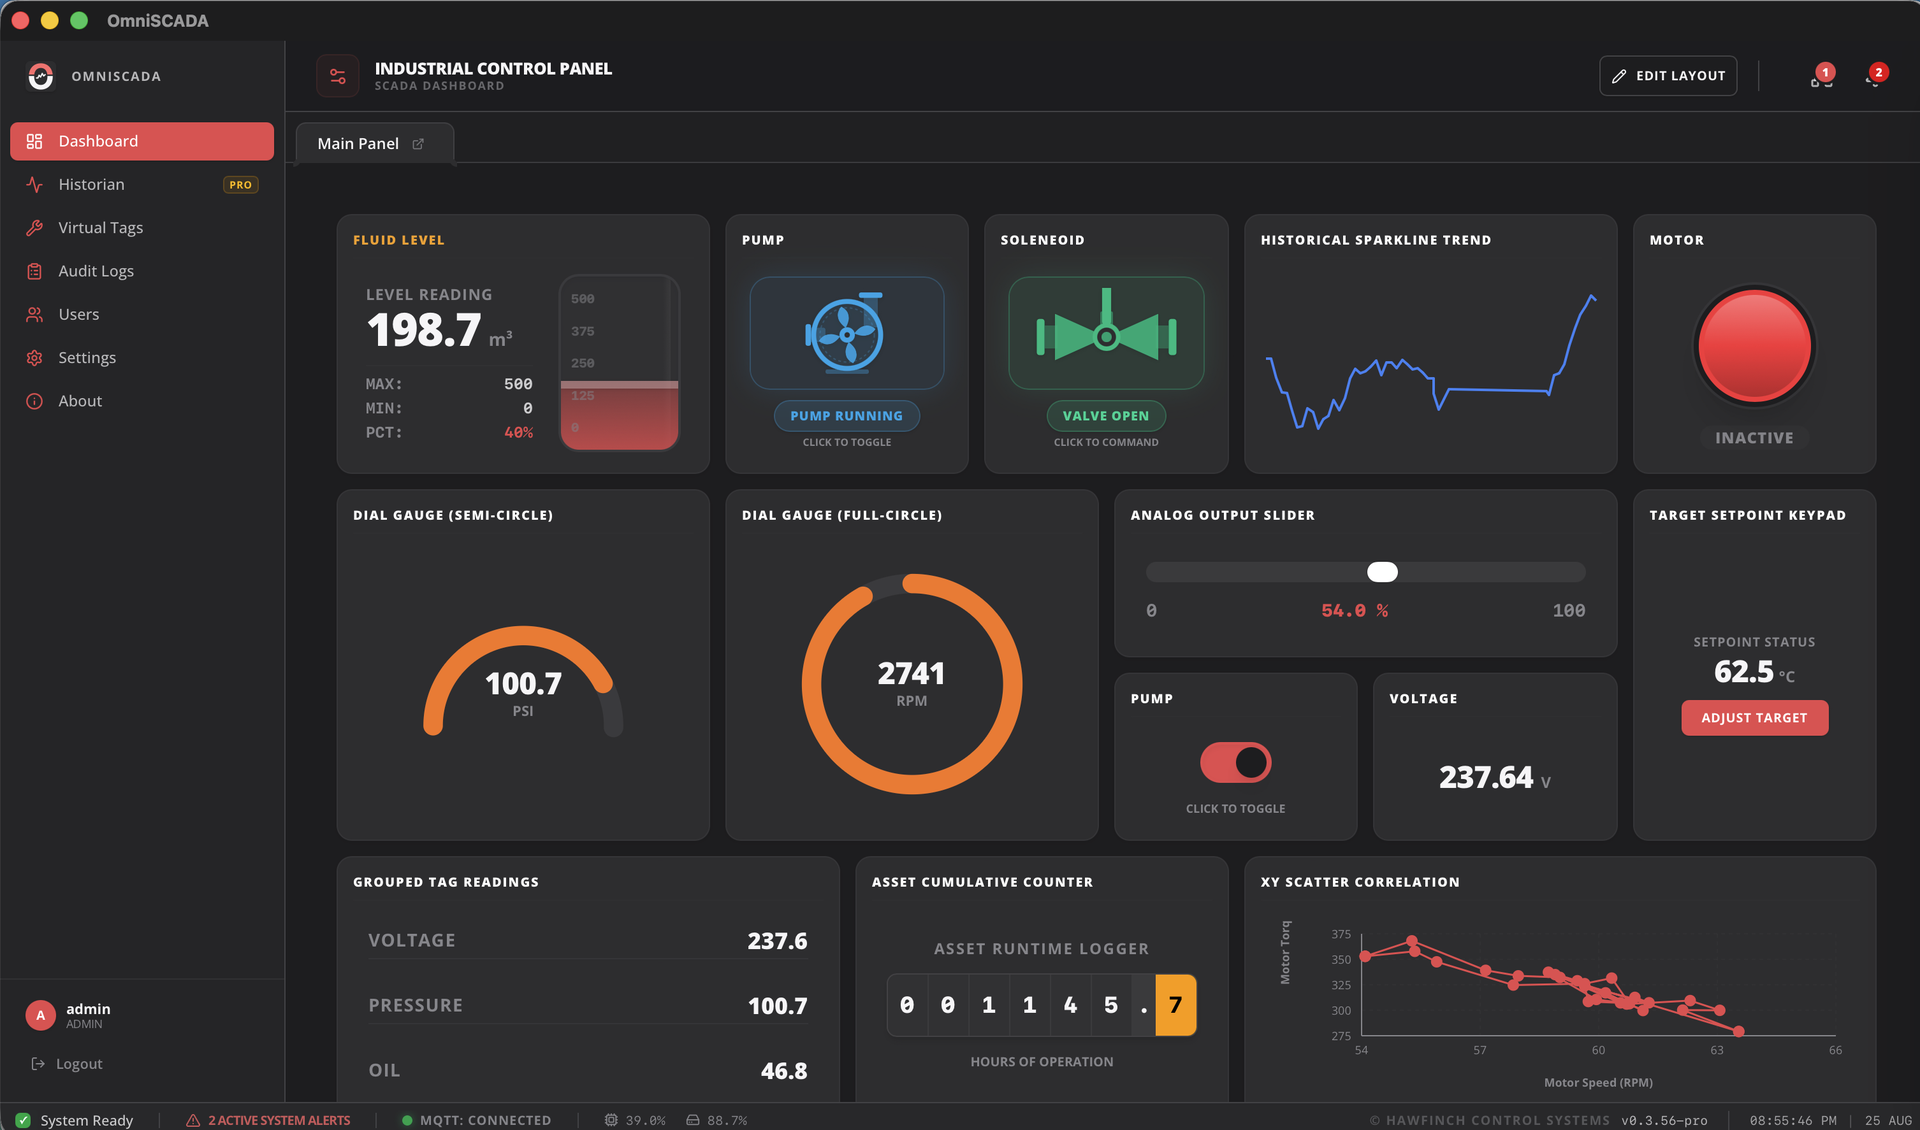Open the Audit Logs page
The image size is (1920, 1130).
141,271
